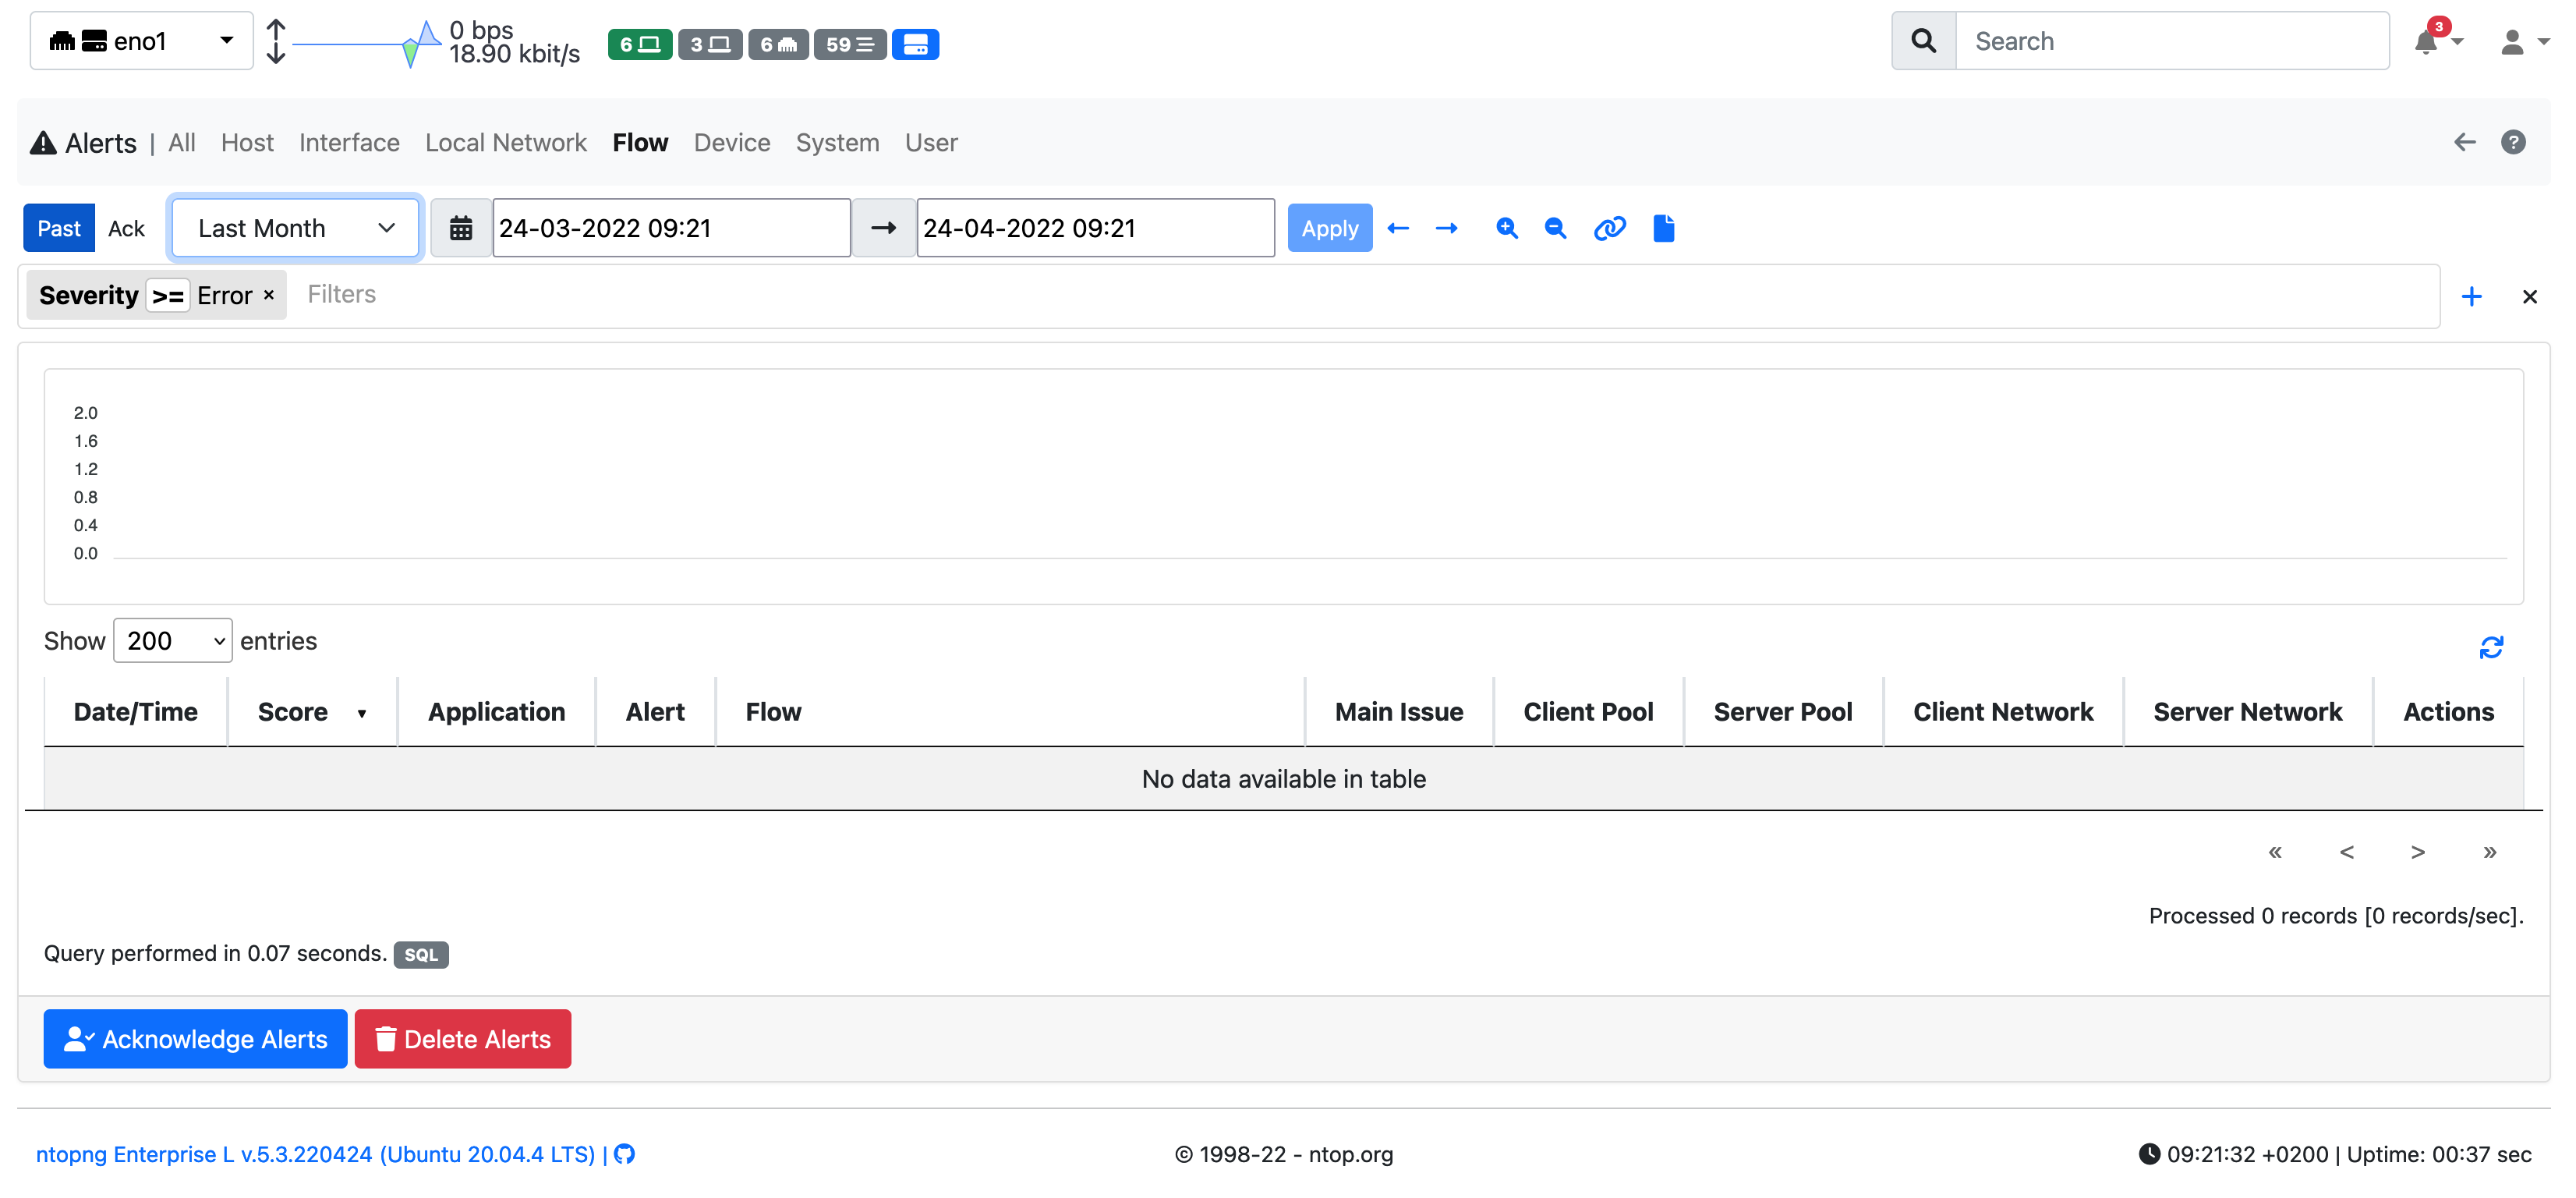Edit the start date 24-03-2022 09:21 field
The image size is (2576, 1198).
click(671, 228)
